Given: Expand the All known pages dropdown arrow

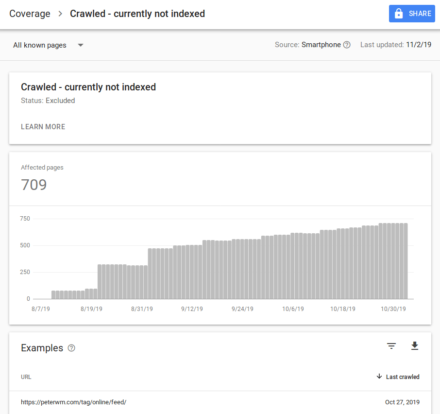Looking at the screenshot, I should pyautogui.click(x=80, y=45).
